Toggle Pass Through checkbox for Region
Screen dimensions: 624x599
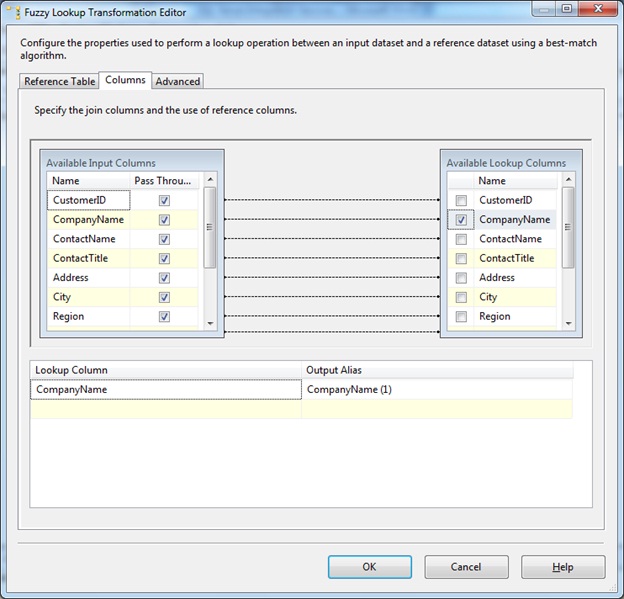pyautogui.click(x=164, y=316)
